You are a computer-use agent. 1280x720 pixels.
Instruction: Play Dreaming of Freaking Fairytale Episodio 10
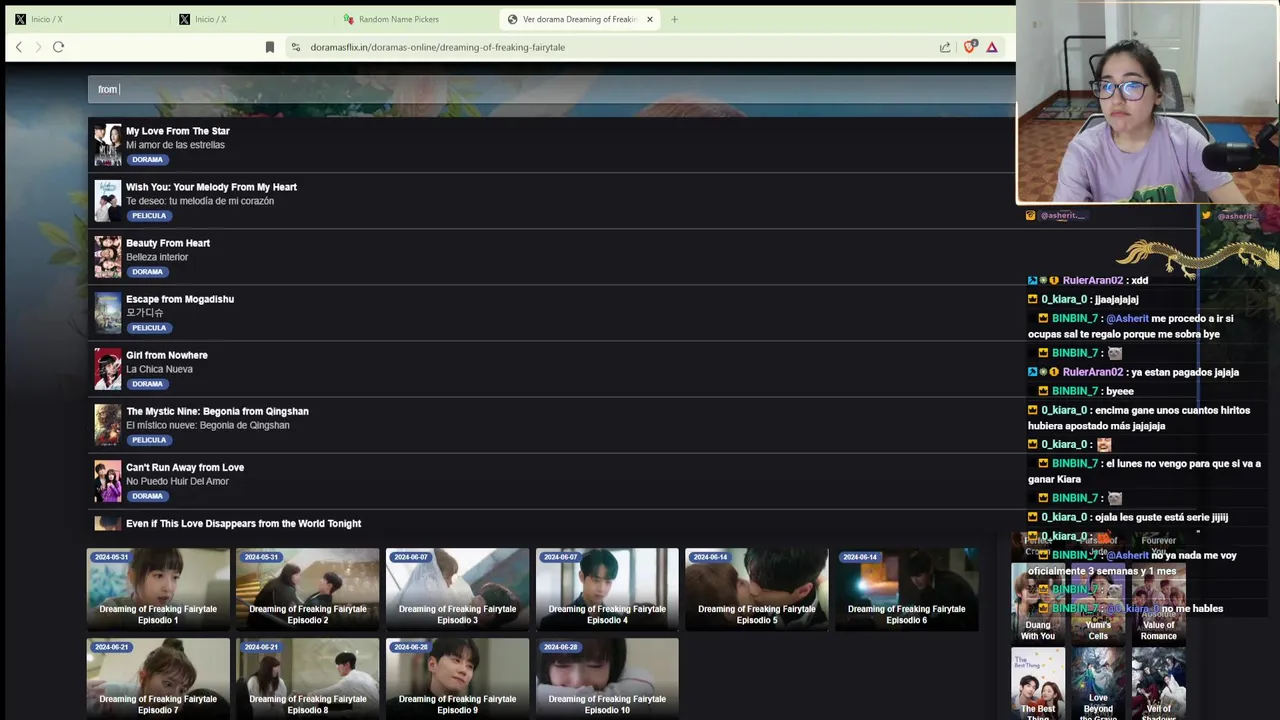pos(607,679)
